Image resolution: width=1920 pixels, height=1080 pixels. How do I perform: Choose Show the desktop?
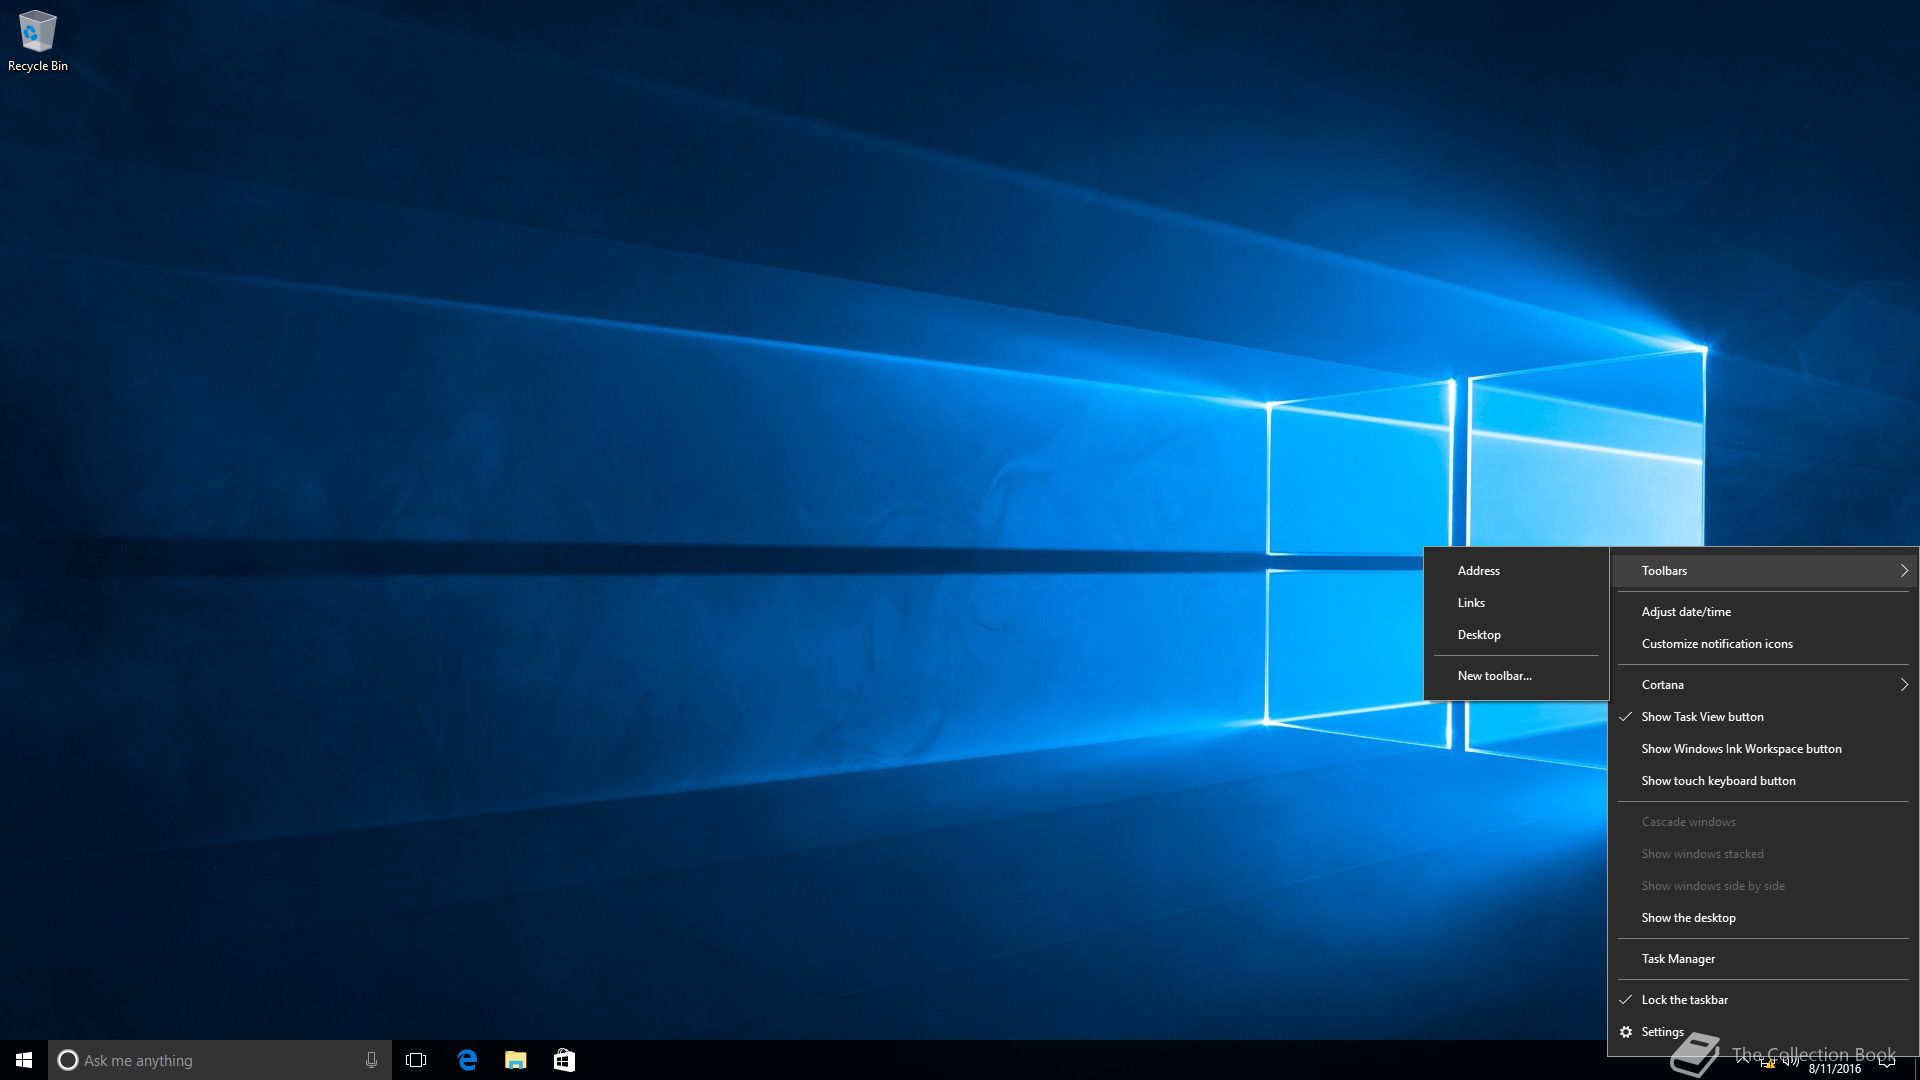(x=1764, y=918)
